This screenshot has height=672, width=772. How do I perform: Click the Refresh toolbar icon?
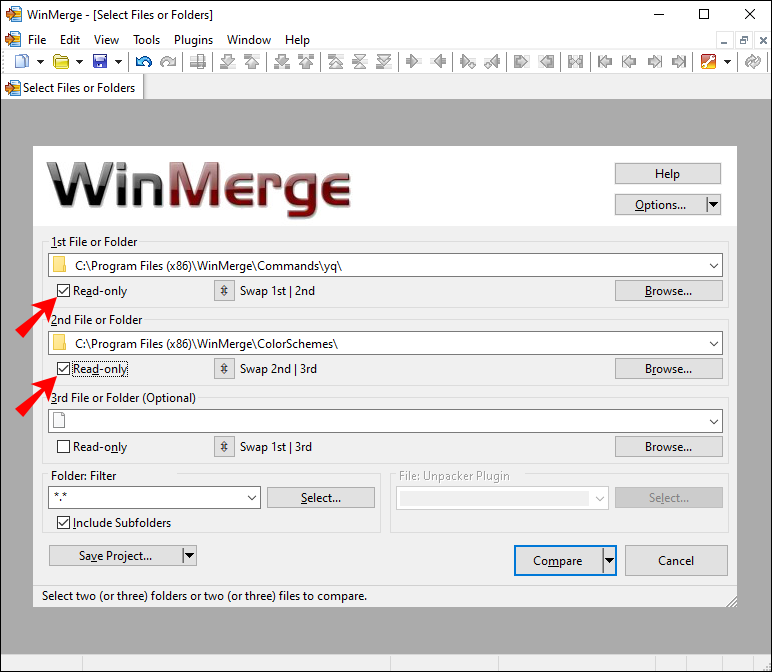click(752, 62)
